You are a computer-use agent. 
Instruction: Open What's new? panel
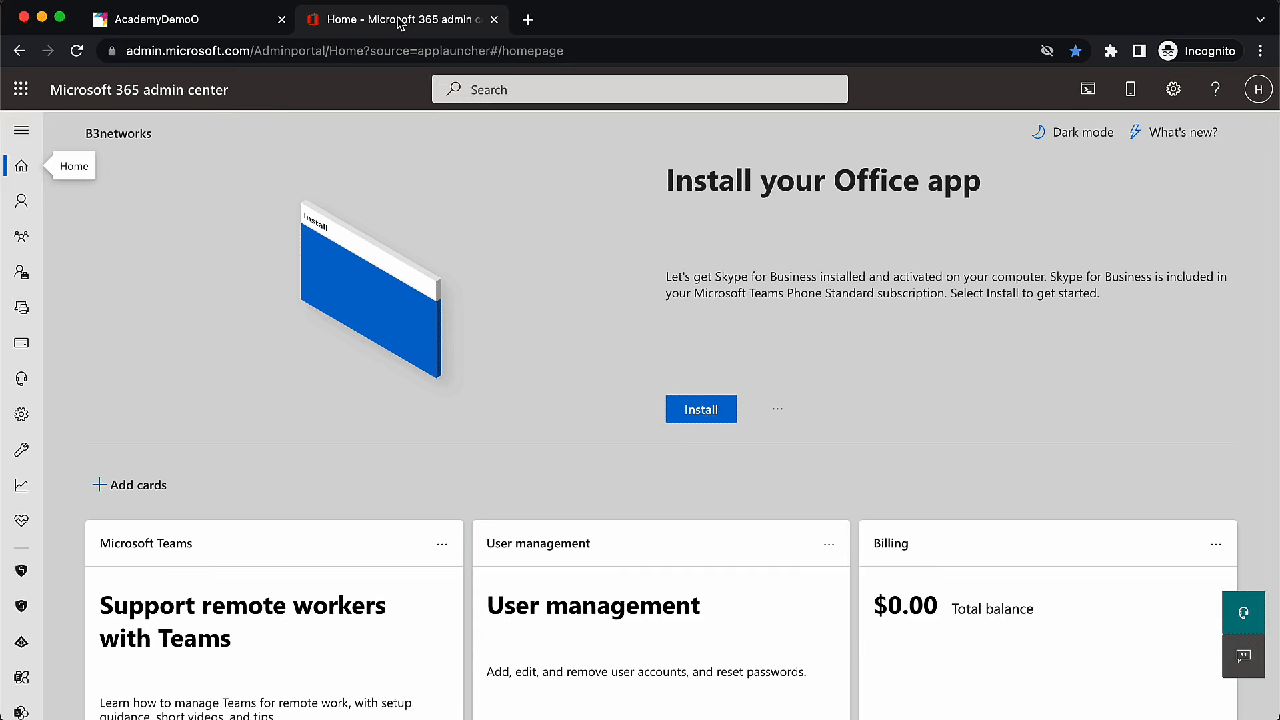click(x=1173, y=132)
